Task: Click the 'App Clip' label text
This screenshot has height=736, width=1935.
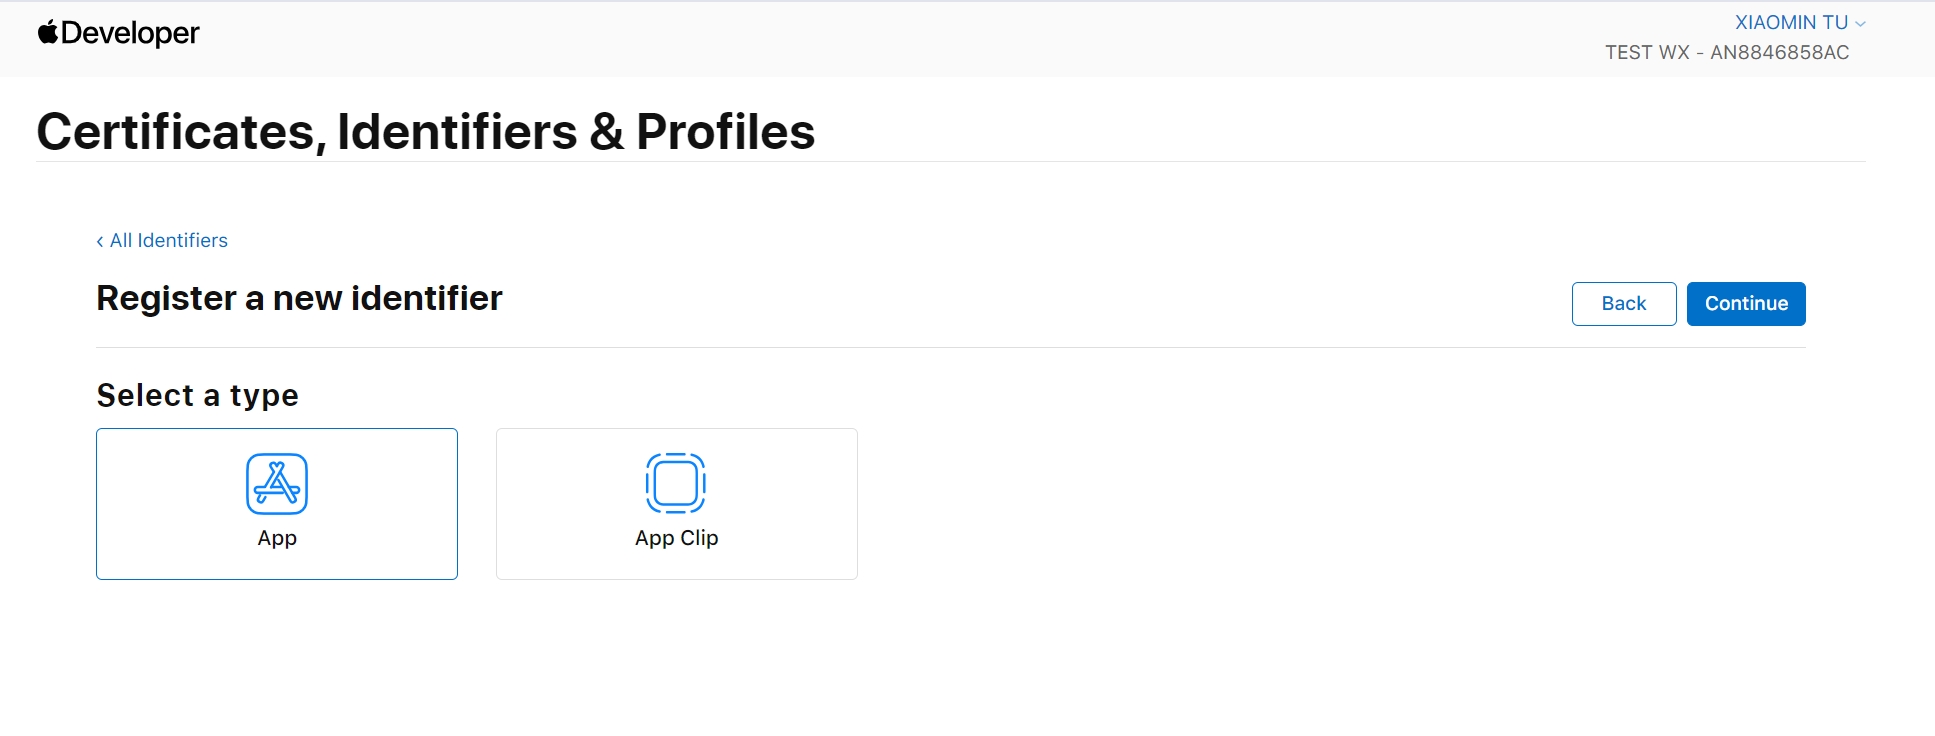Action: pos(677,538)
